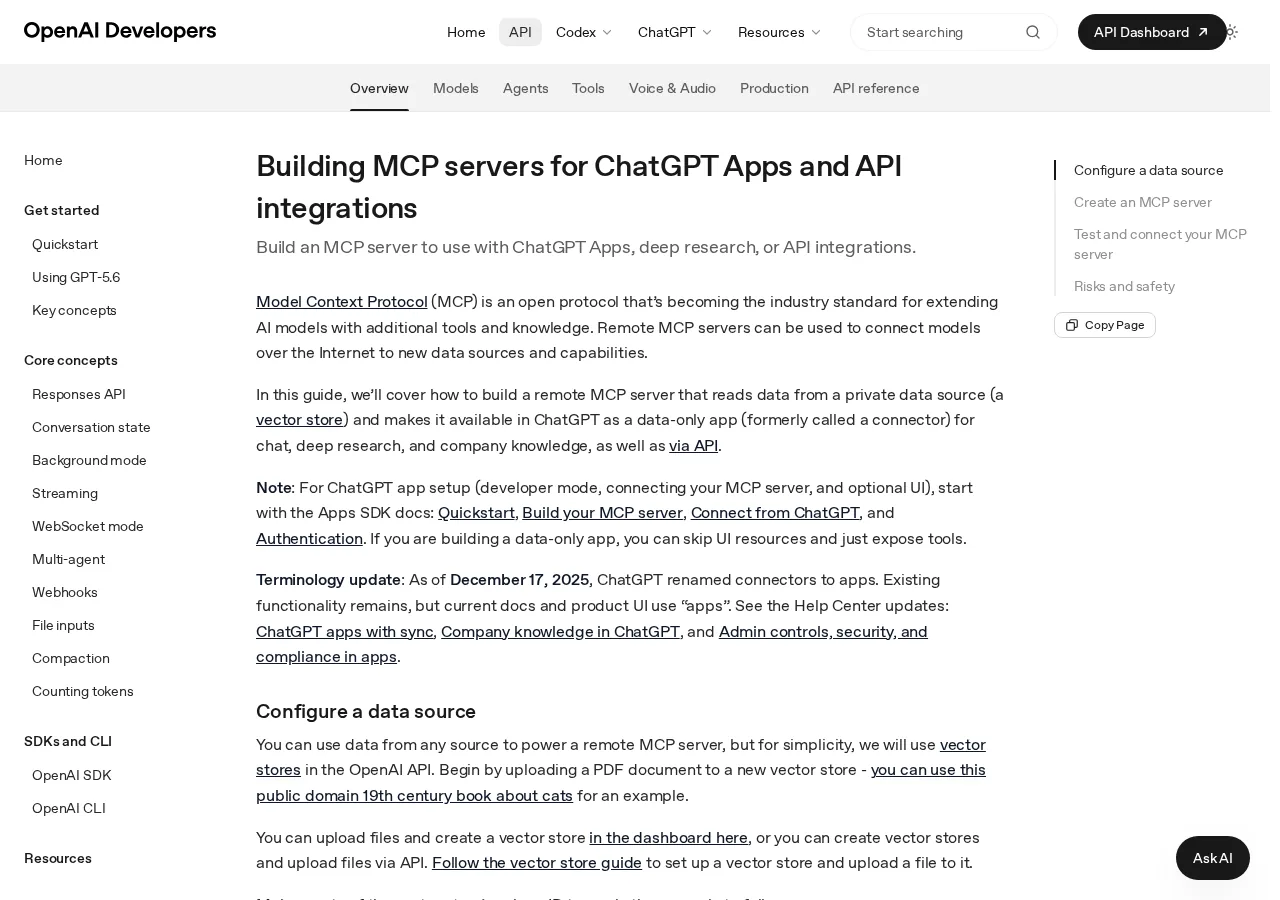Click the copy icon in Copy Page
The image size is (1280, 900).
coord(1072,325)
